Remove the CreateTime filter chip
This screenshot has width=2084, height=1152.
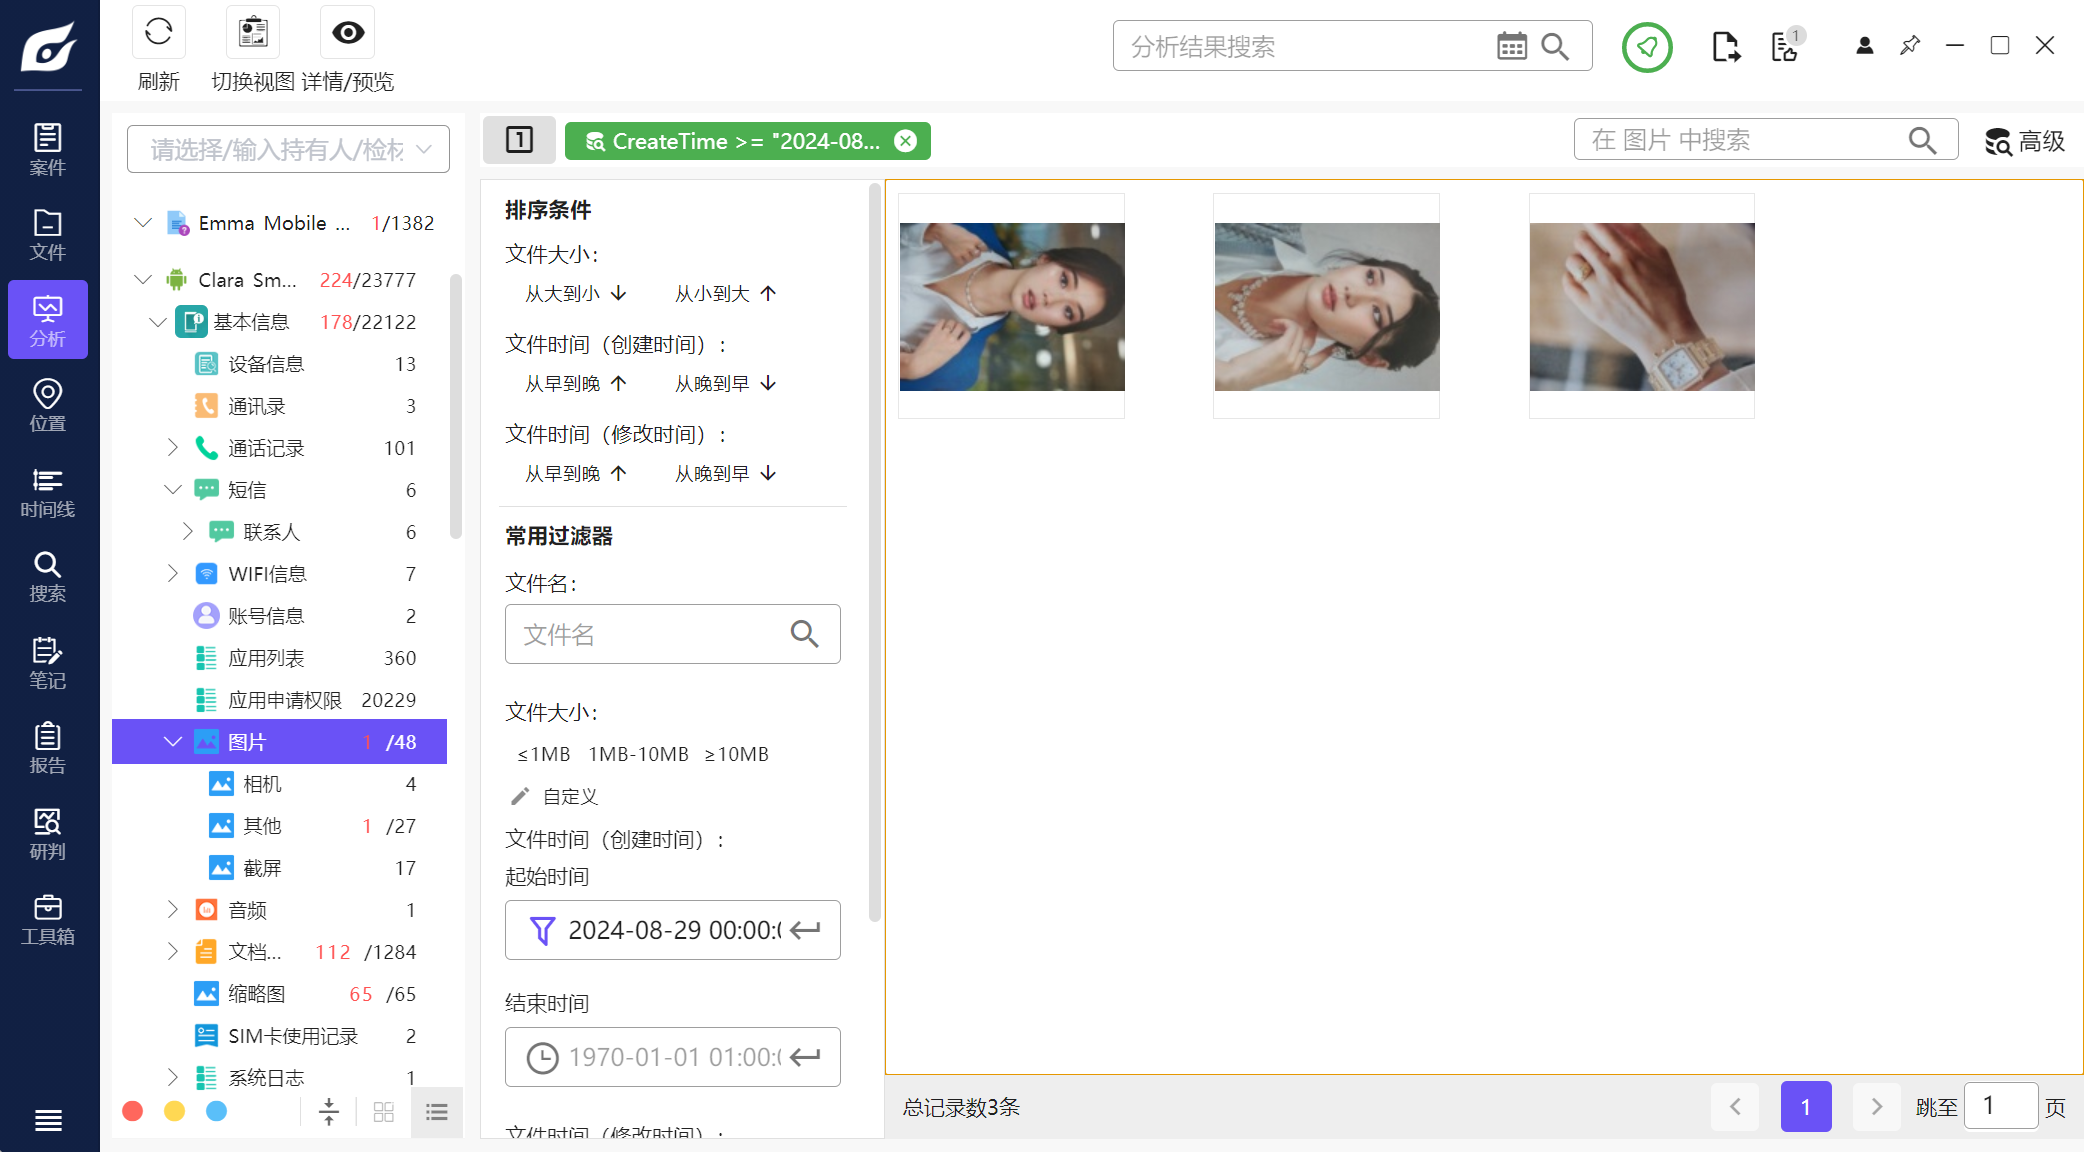pos(905,141)
